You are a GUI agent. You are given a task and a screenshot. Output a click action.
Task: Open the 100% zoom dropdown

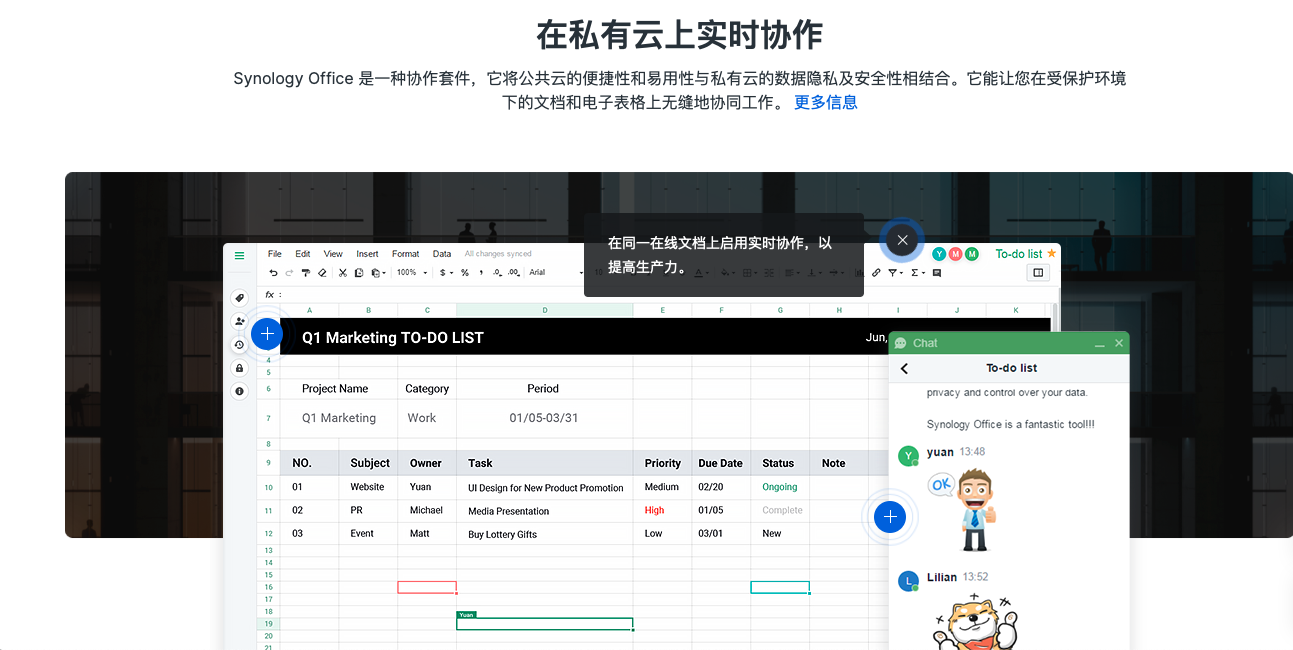[x=411, y=272]
